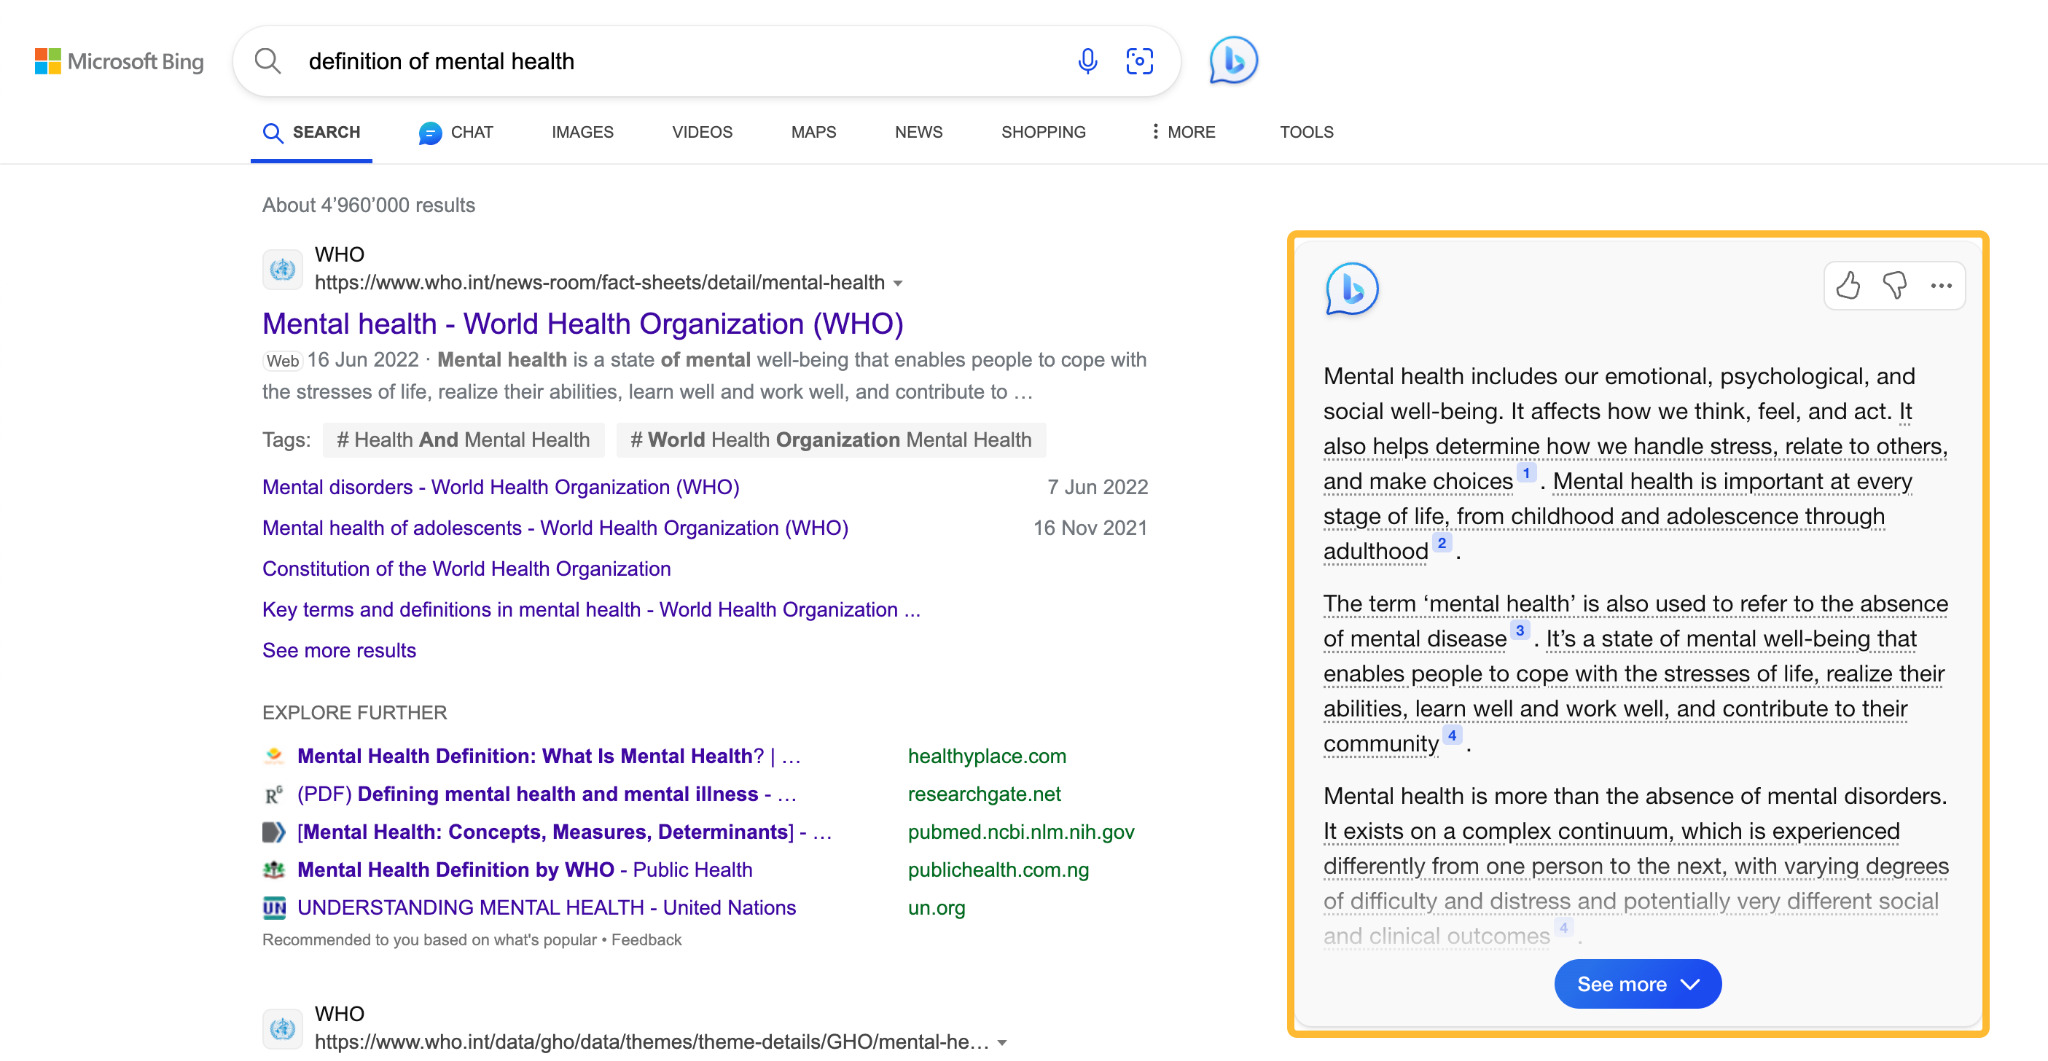This screenshot has width=2048, height=1061.
Task: Click the Bing Chat balloon icon beside the searchbox
Action: coord(1231,61)
